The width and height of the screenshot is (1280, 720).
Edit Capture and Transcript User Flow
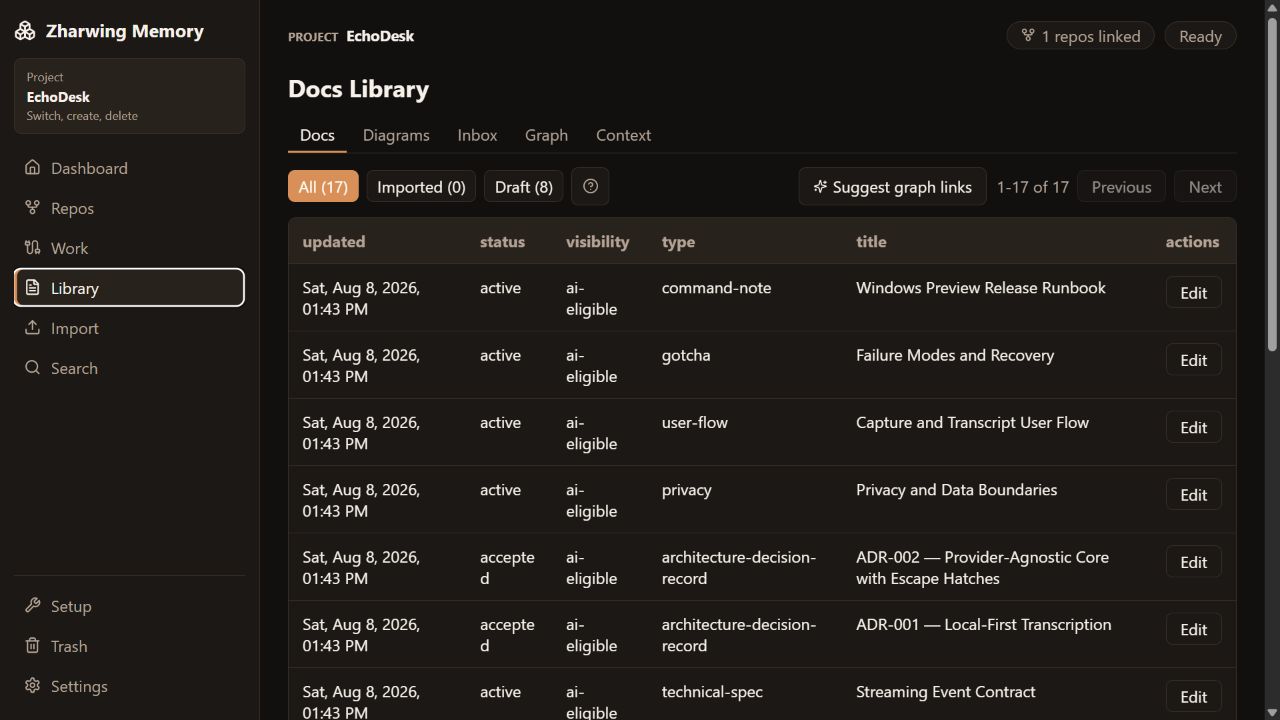tap(1193, 427)
